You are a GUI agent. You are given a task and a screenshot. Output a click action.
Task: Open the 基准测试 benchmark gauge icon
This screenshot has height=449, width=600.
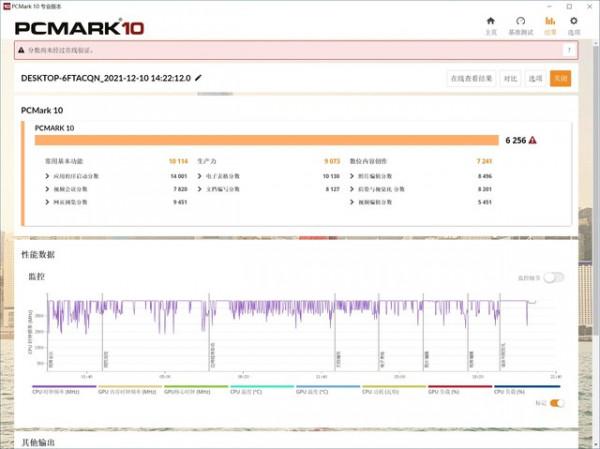click(520, 24)
